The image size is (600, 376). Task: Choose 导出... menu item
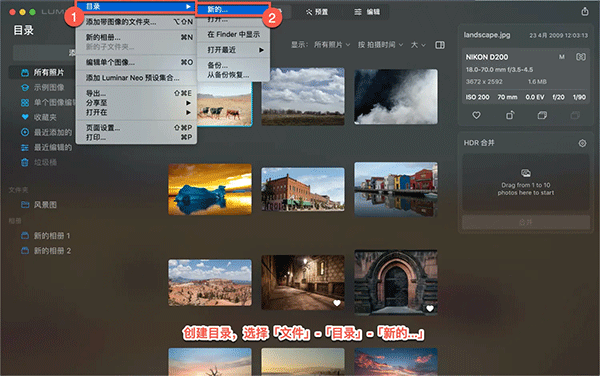[x=136, y=93]
